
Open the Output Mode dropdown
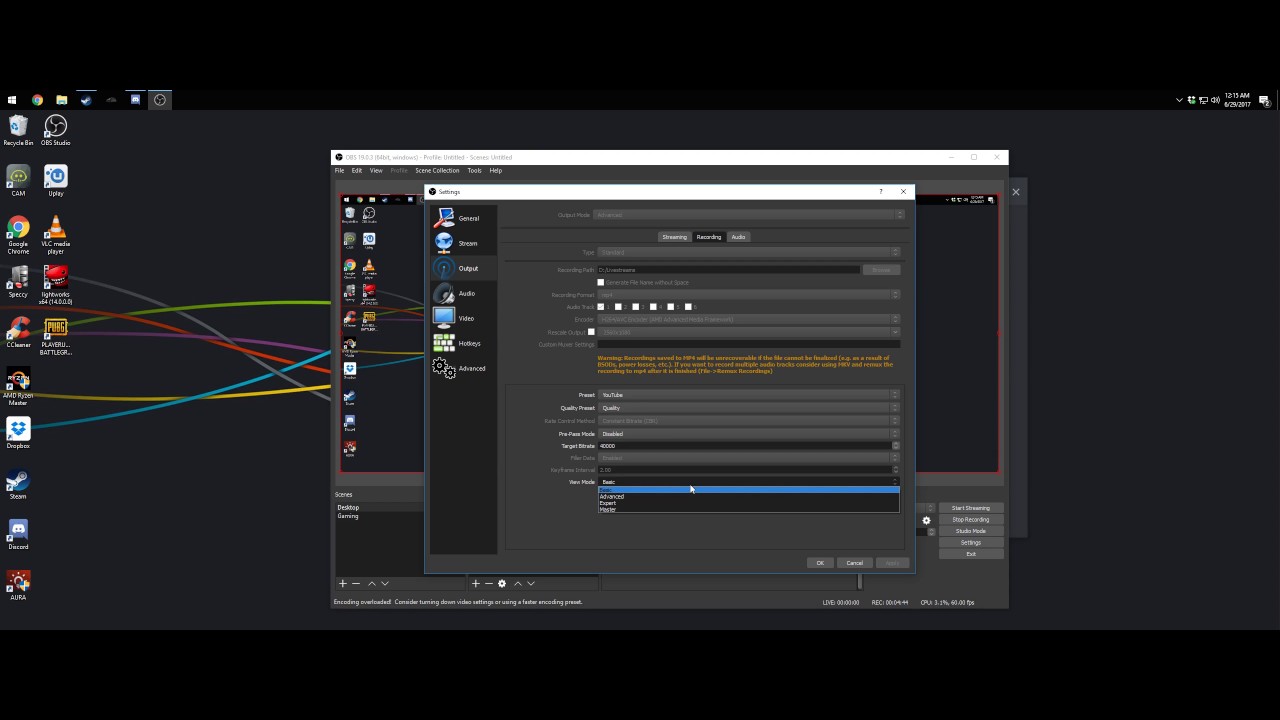tap(749, 215)
